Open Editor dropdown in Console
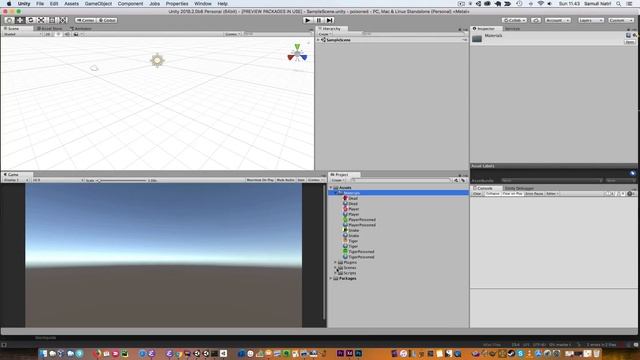 (552, 194)
